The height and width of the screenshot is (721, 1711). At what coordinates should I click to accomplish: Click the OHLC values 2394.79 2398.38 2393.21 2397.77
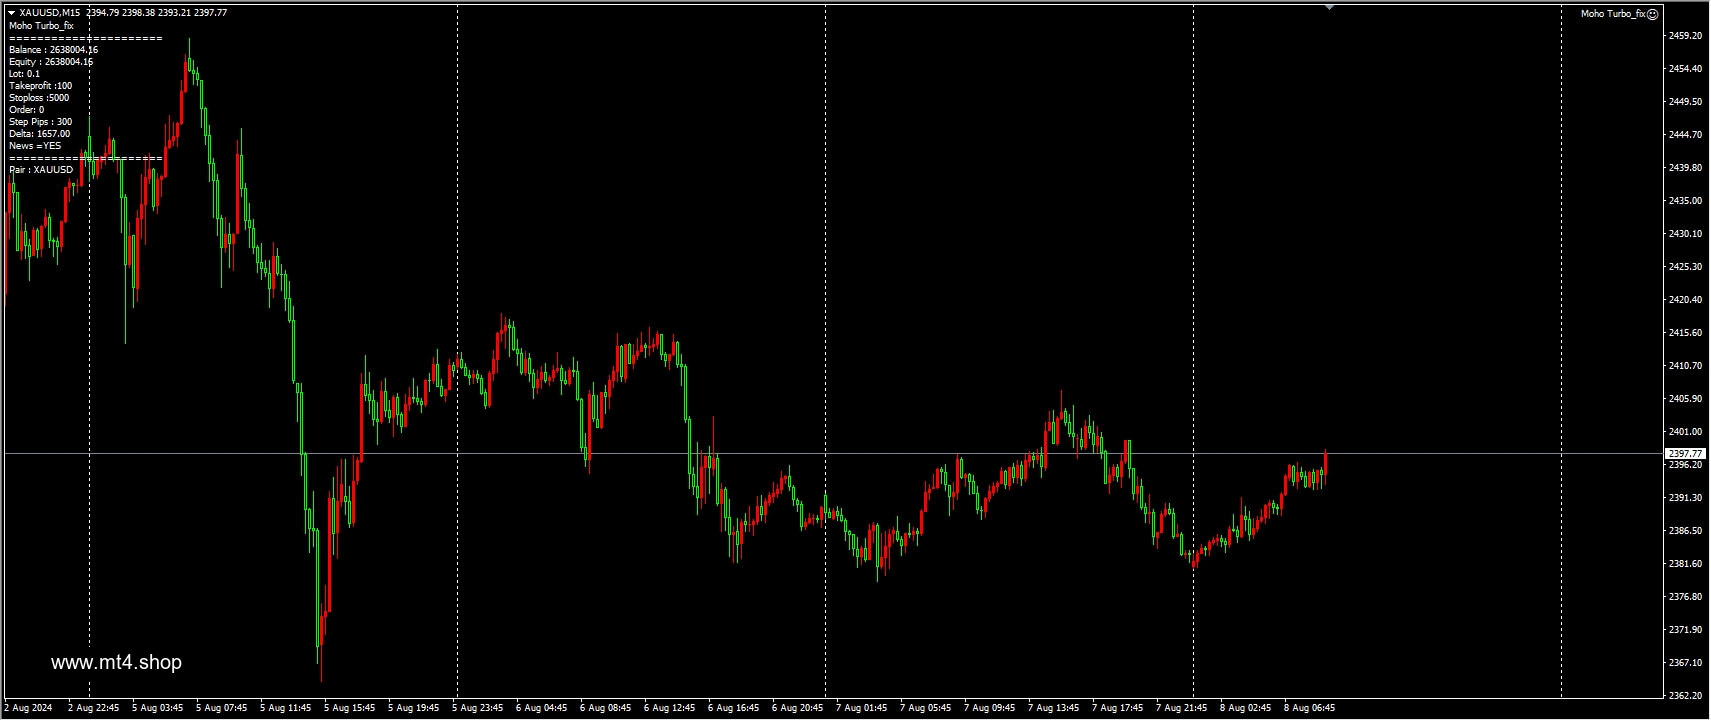[157, 13]
